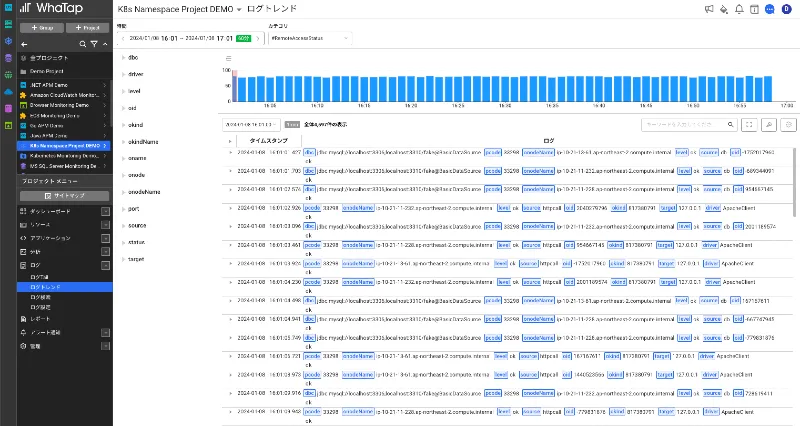The height and width of the screenshot is (426, 800).
Task: Click the green globe icon in the left rail
Action: [x=8, y=74]
